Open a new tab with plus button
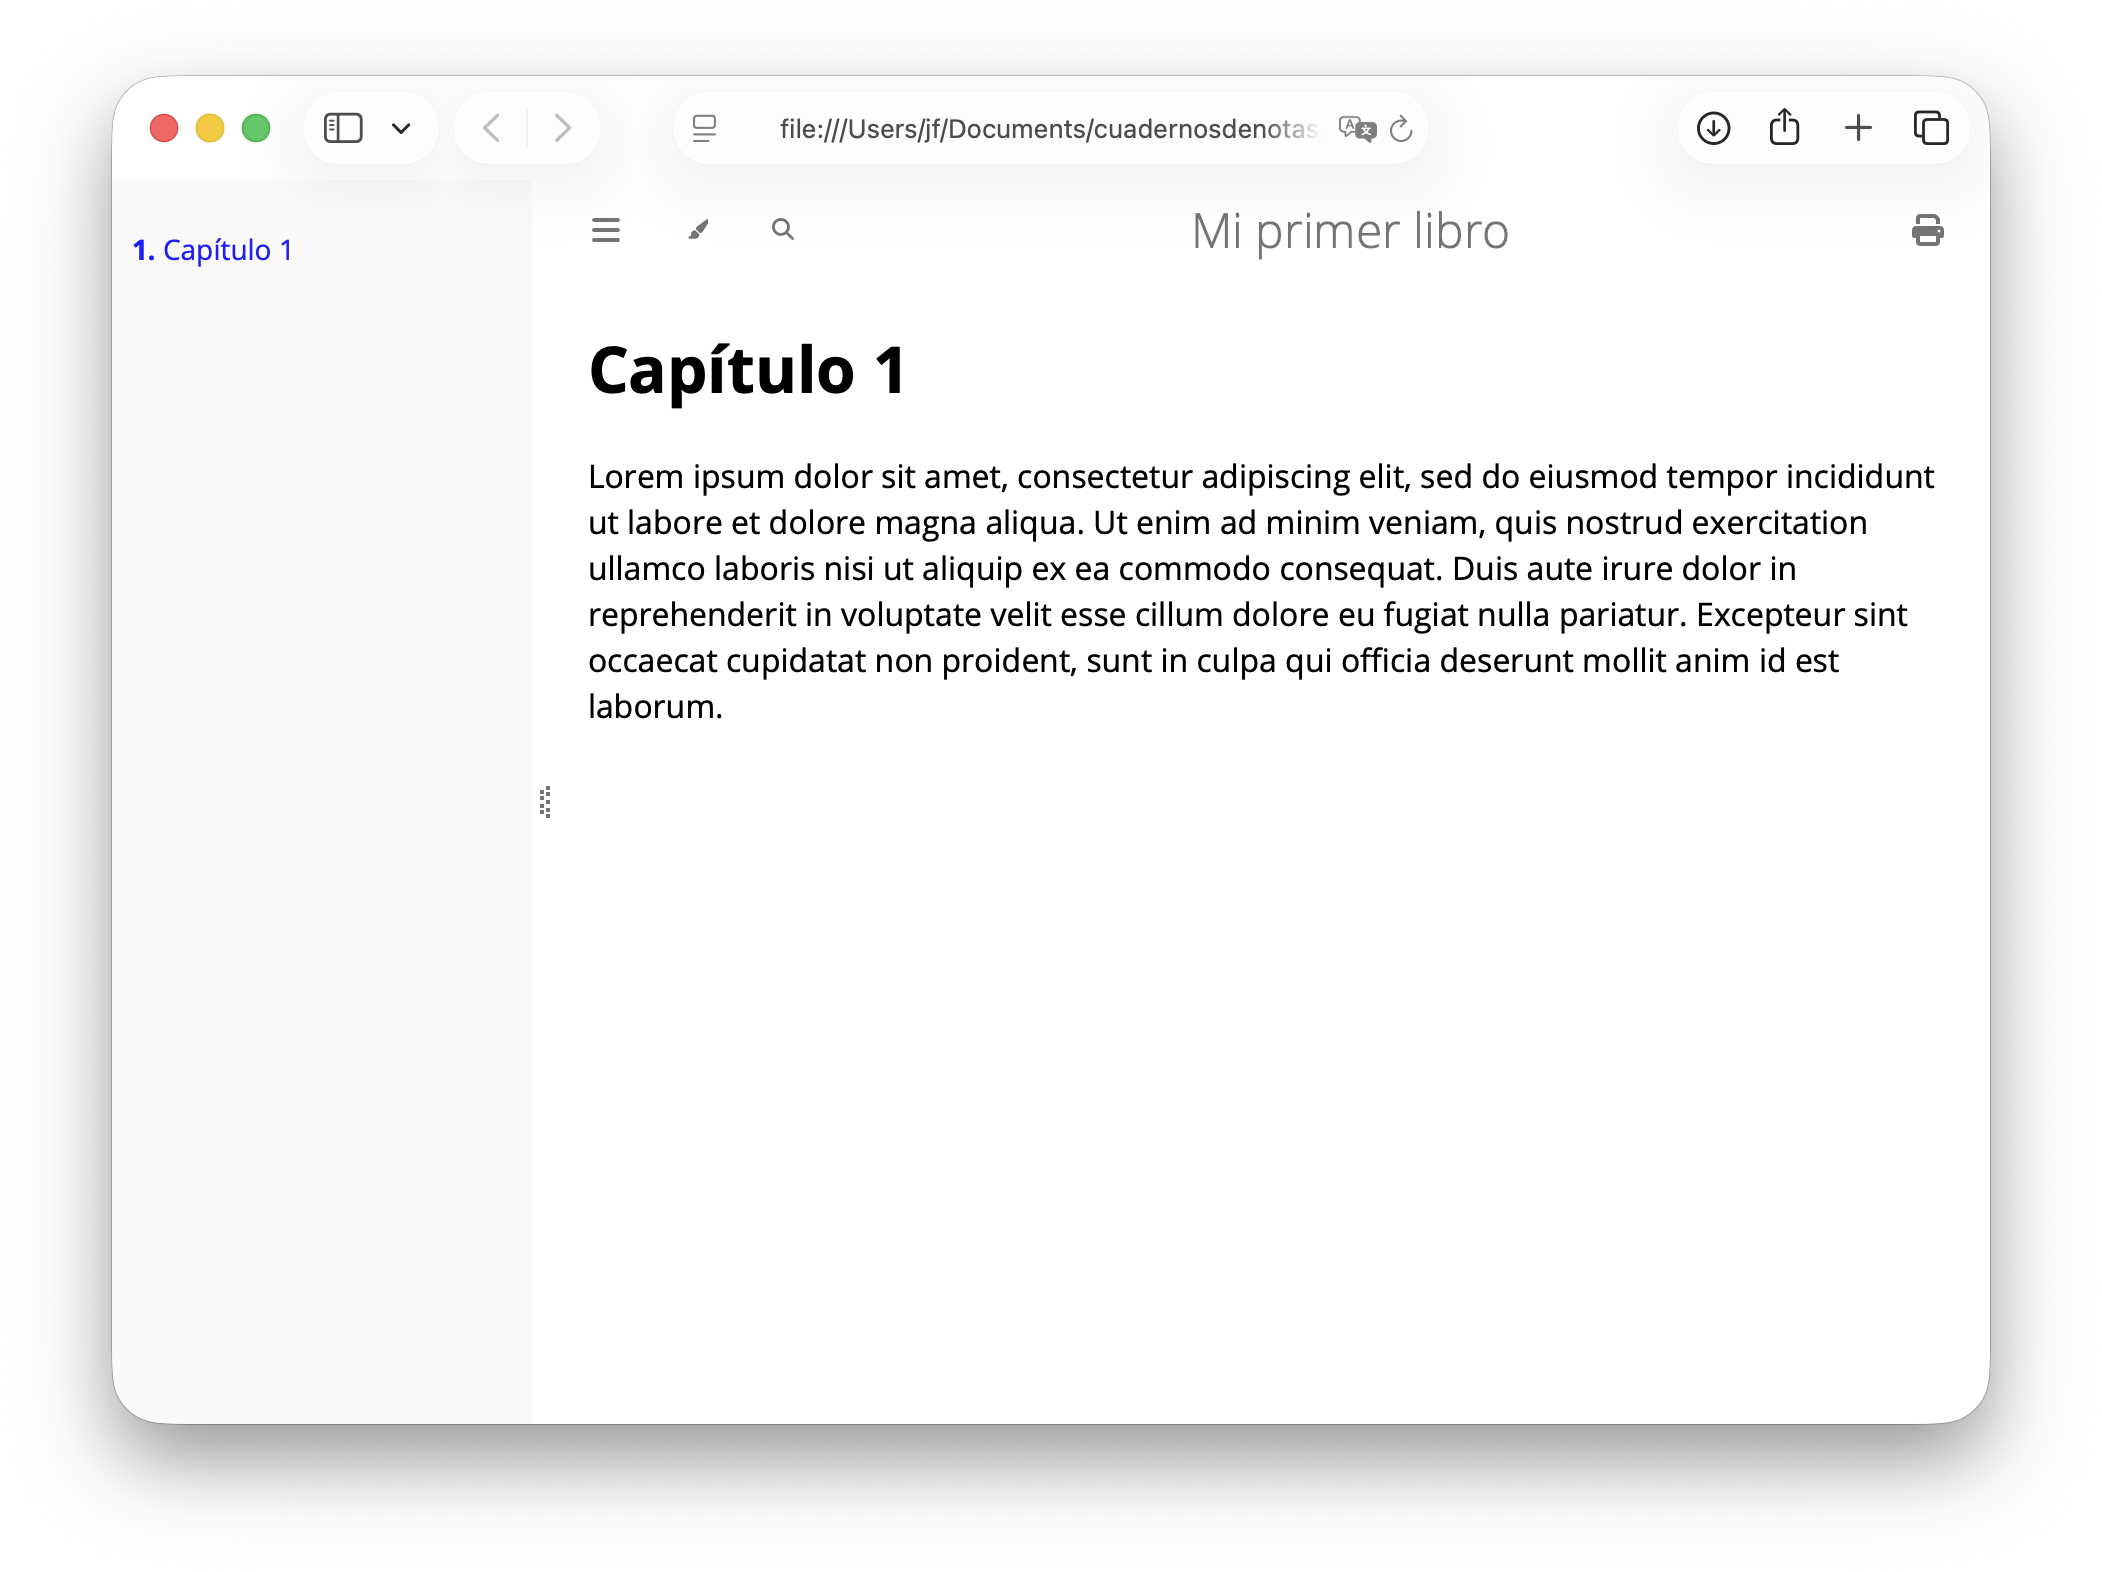Viewport: 2102px width, 1572px height. click(1857, 128)
